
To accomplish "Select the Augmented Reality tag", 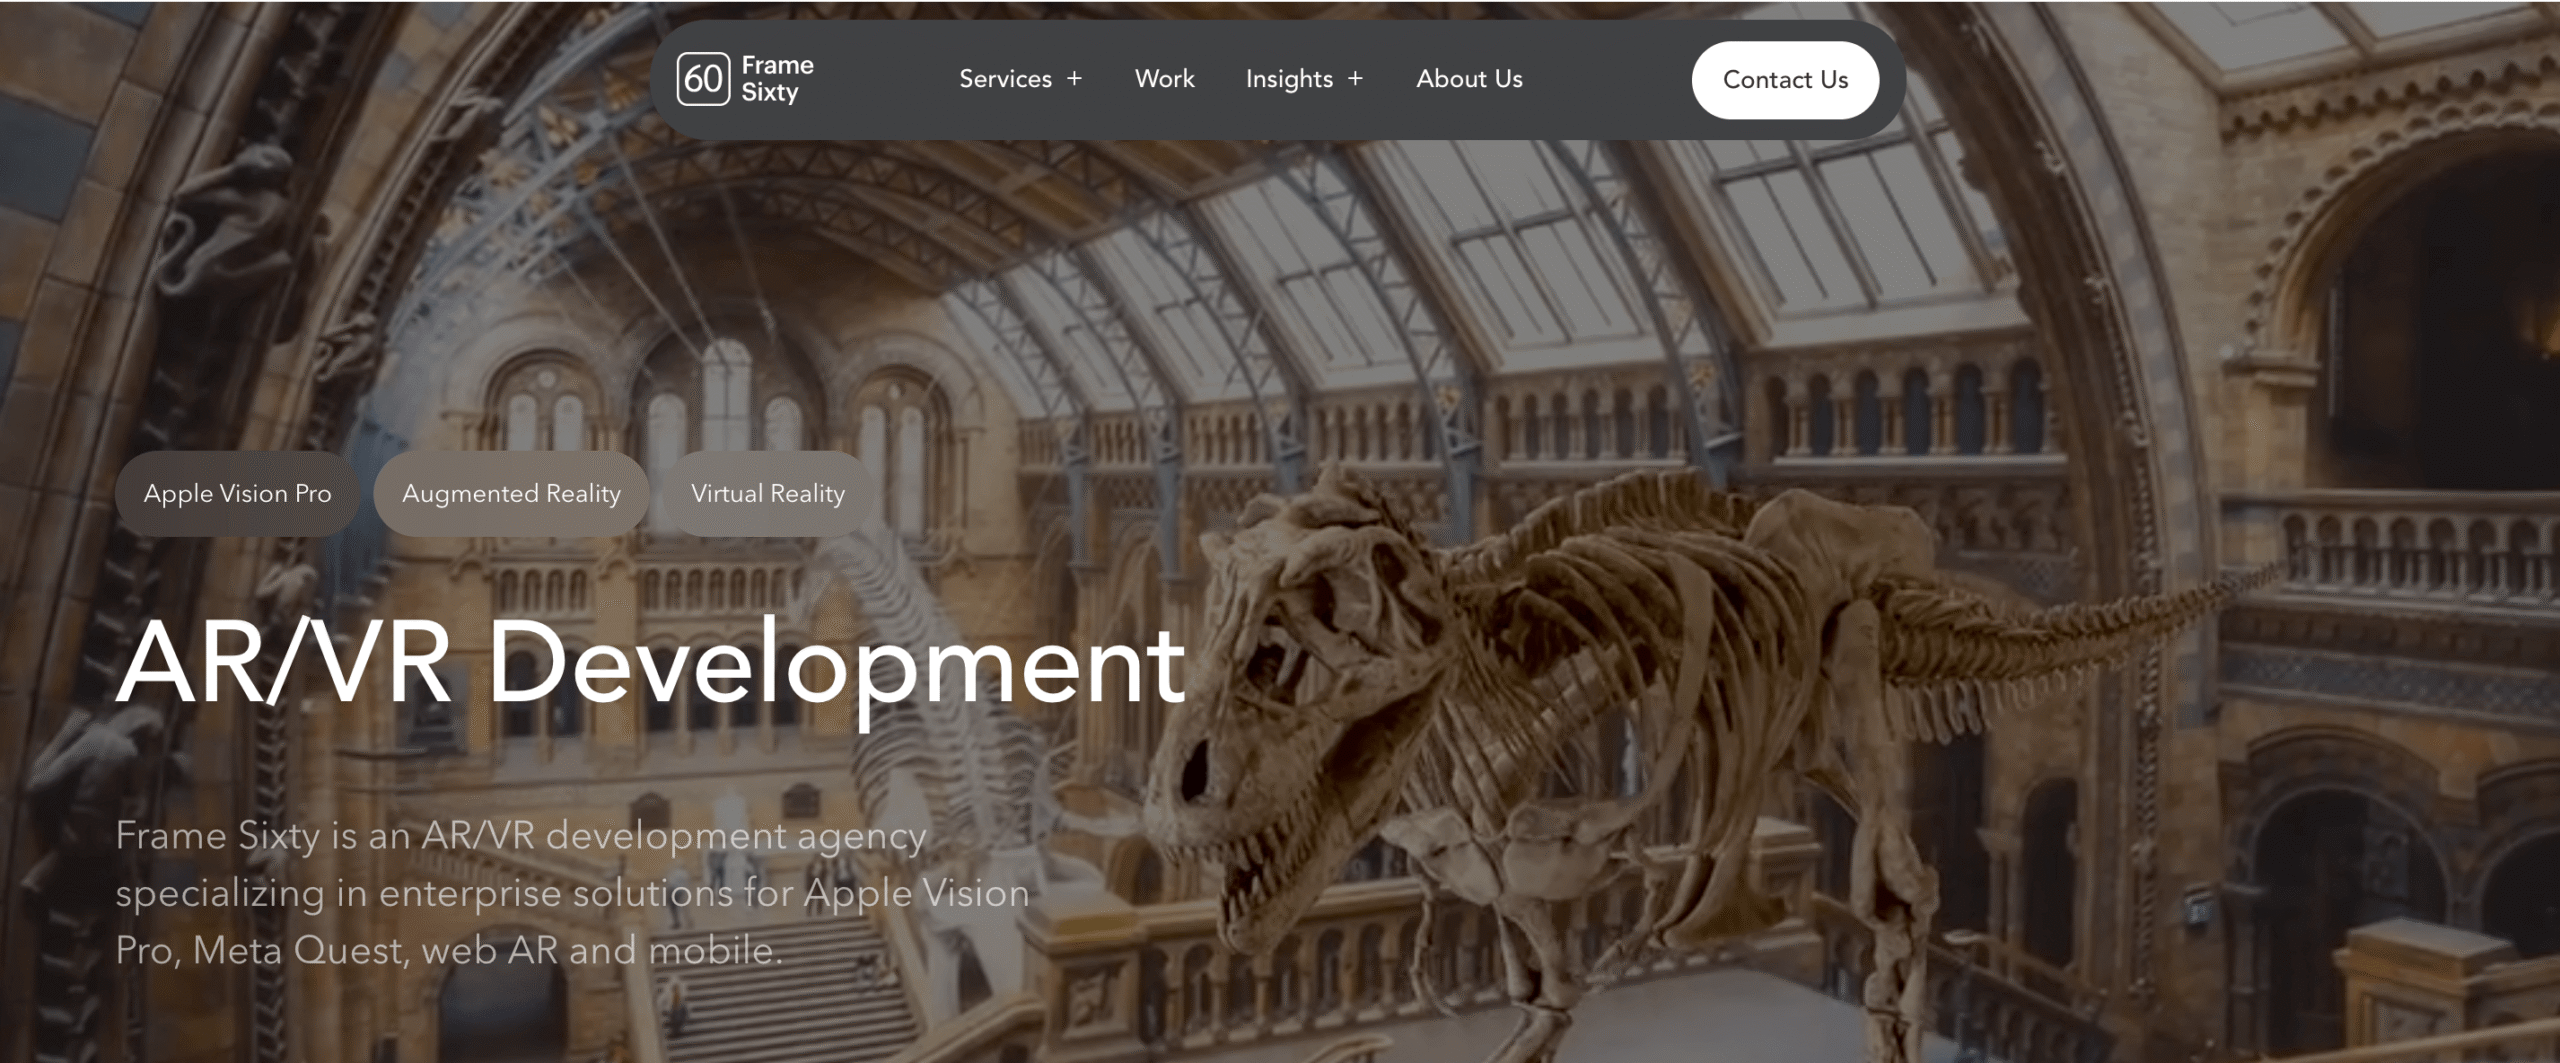I will tap(511, 493).
